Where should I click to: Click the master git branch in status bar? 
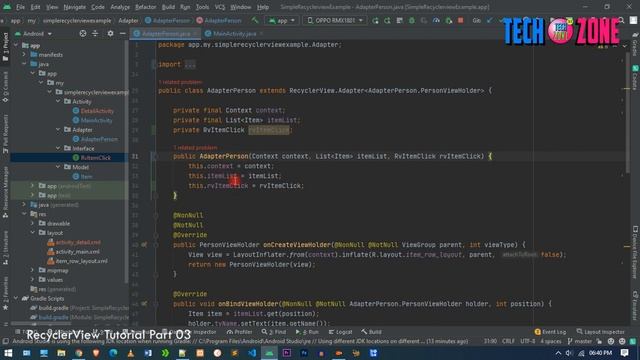pyautogui.click(x=580, y=341)
